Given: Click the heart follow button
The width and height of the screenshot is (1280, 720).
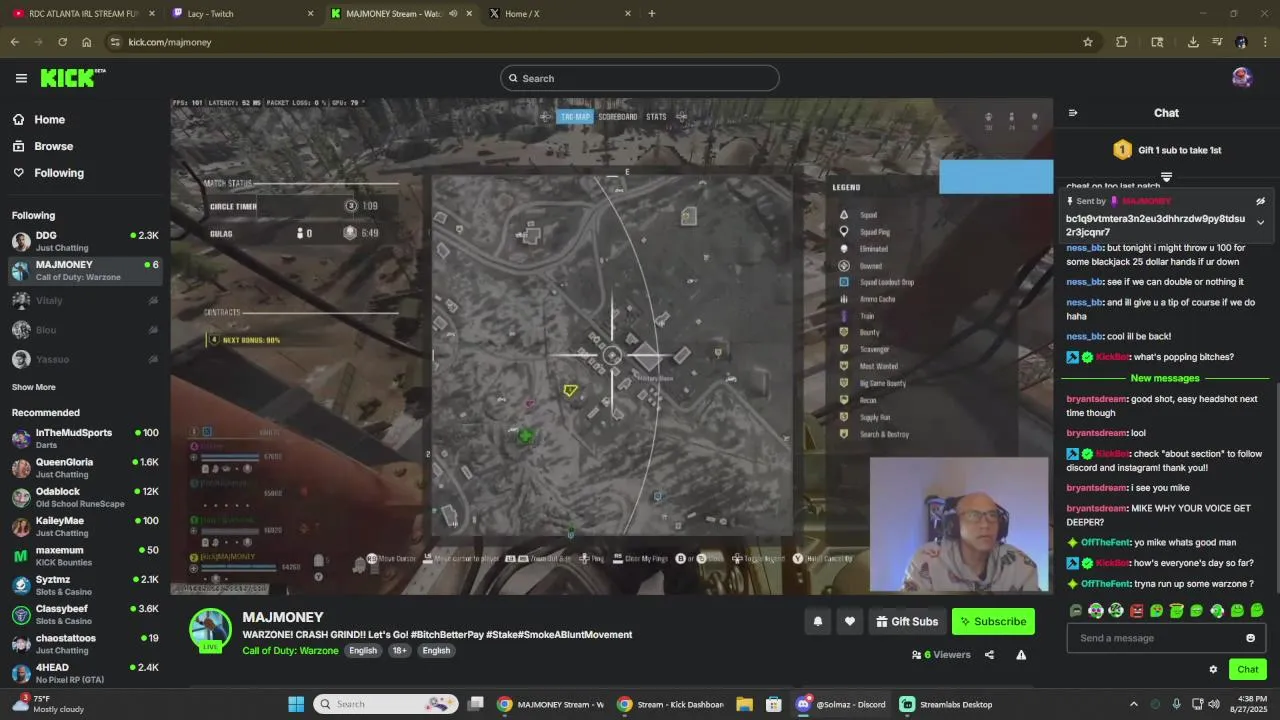Looking at the screenshot, I should [849, 621].
